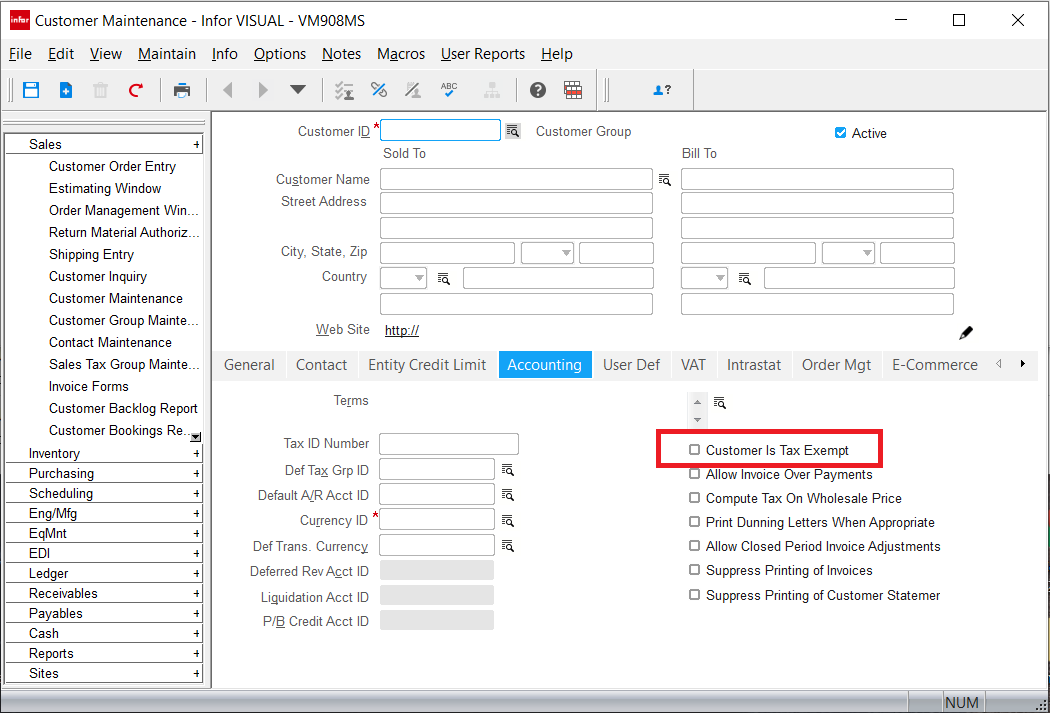Viewport: 1050px width, 713px height.
Task: Open Terms lookup browse icon
Action: [x=719, y=402]
